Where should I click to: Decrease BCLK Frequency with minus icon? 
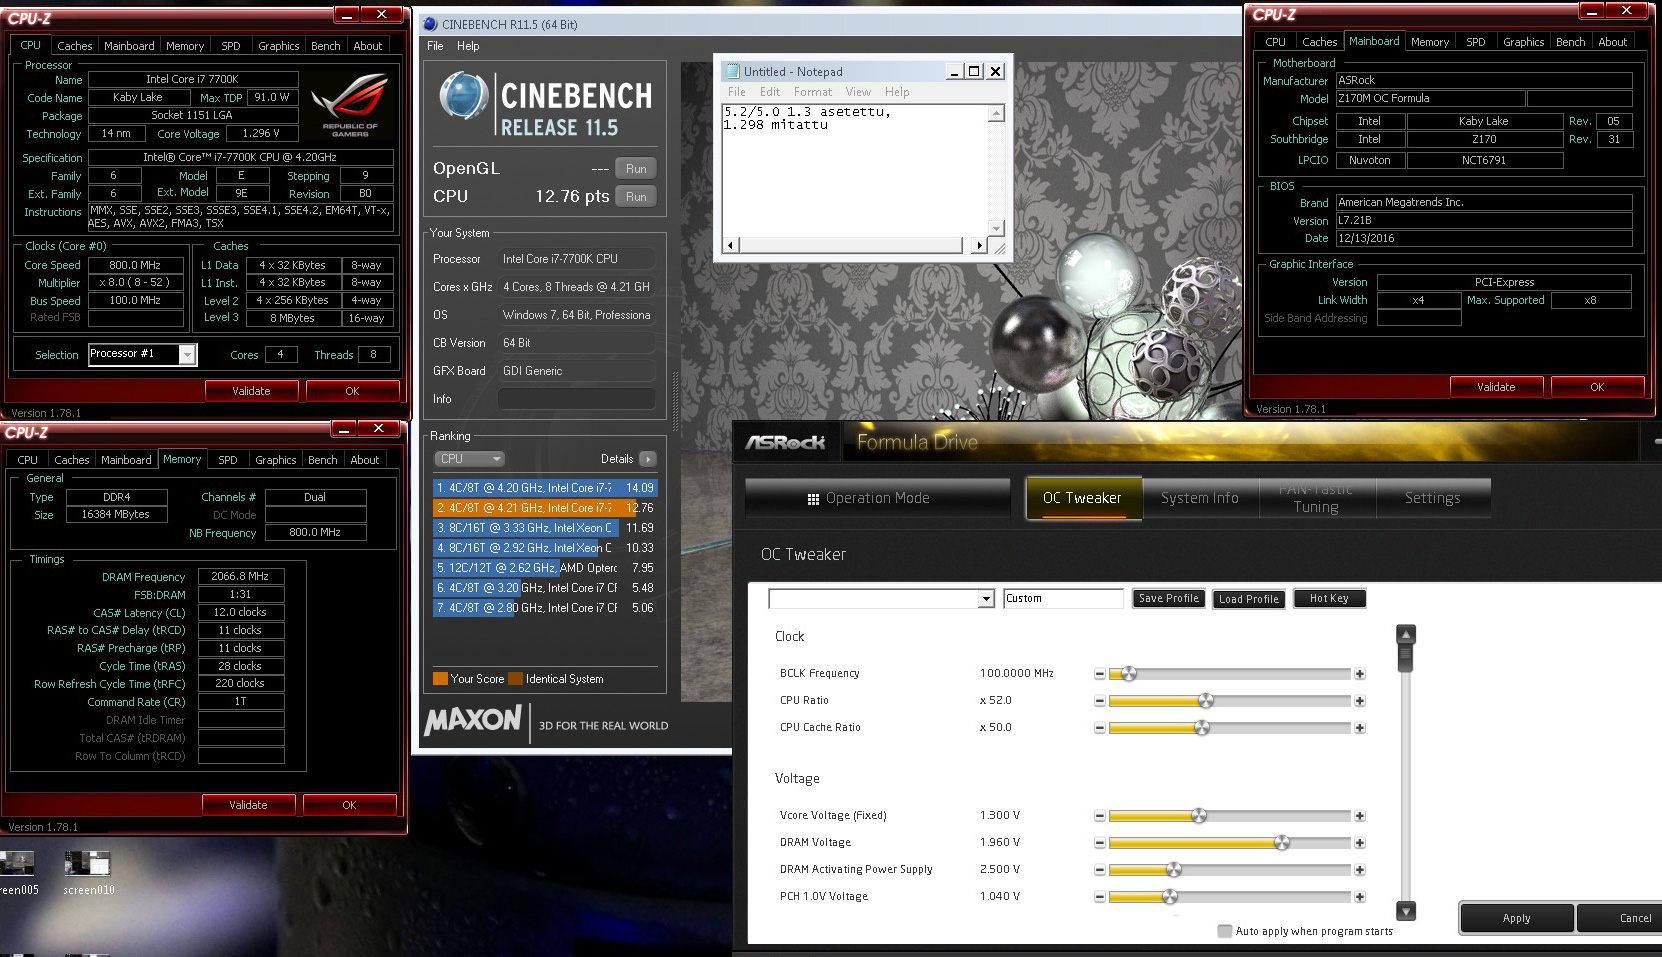tap(1100, 674)
